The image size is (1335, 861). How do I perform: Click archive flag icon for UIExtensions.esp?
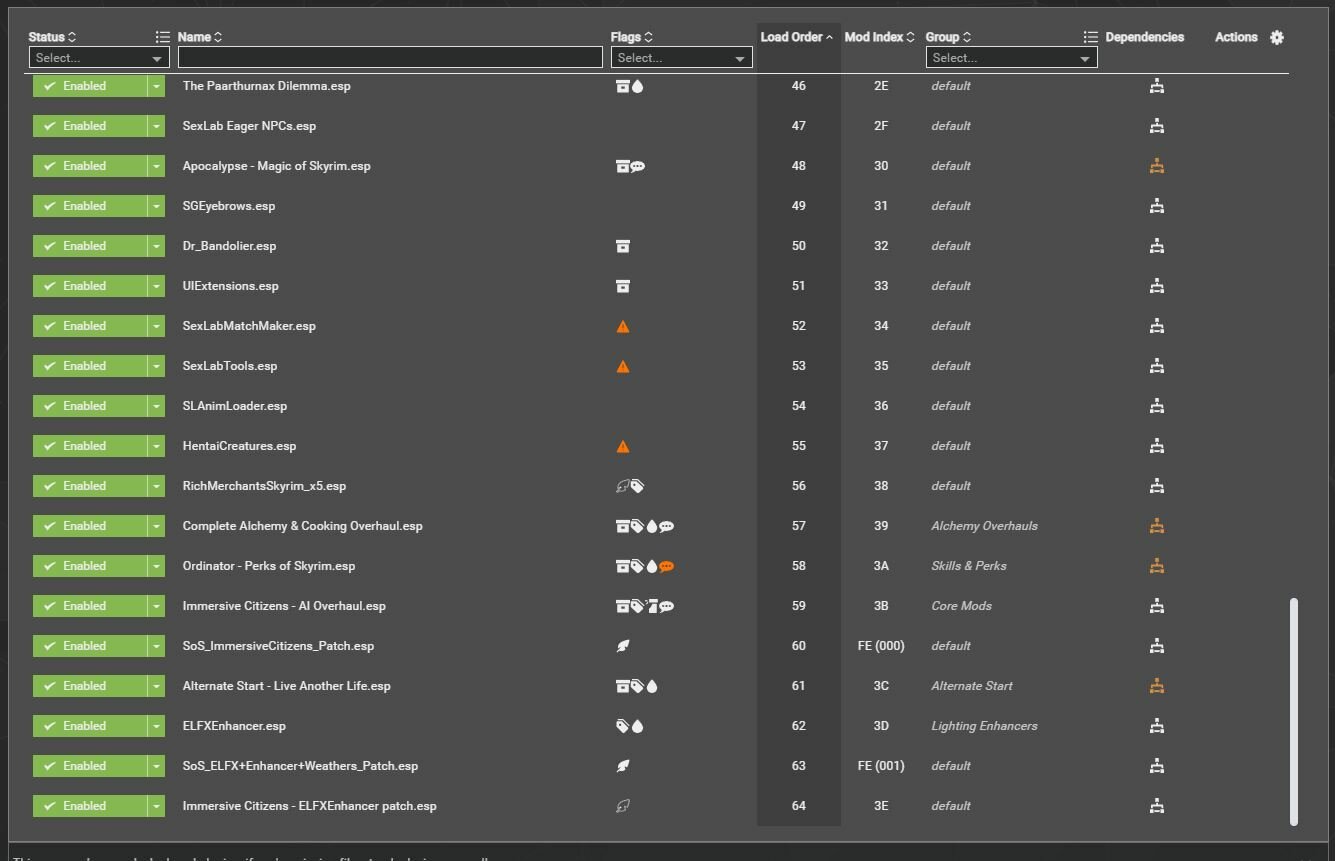coord(622,286)
